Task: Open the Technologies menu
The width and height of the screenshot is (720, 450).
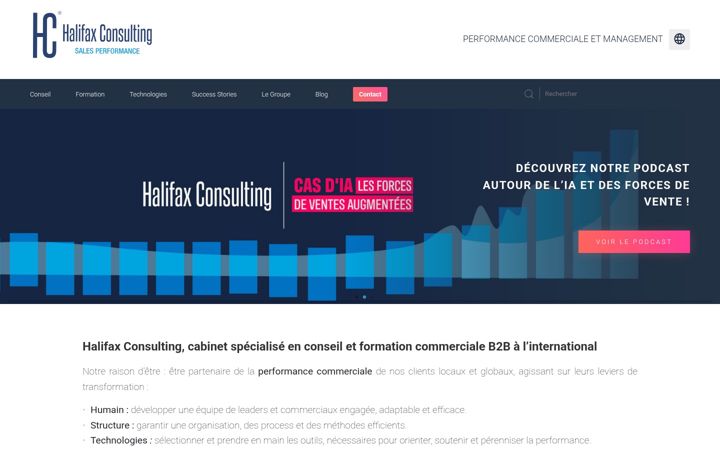Action: pos(148,94)
